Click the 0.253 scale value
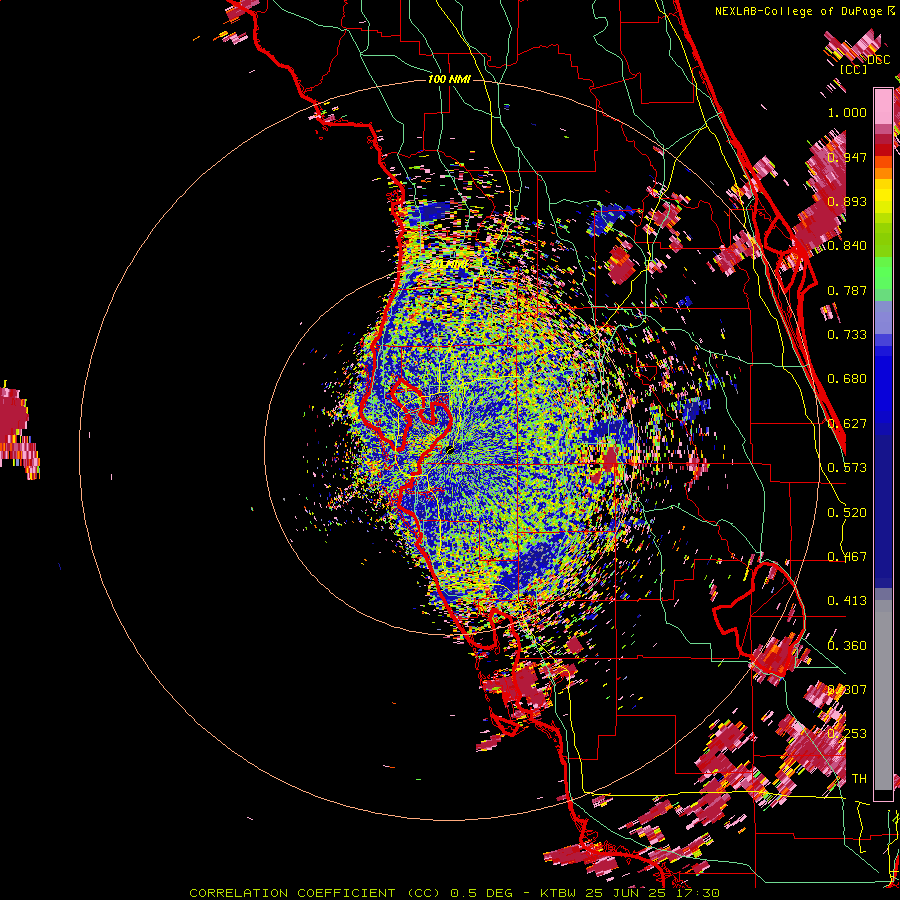This screenshot has width=900, height=900. pyautogui.click(x=847, y=734)
